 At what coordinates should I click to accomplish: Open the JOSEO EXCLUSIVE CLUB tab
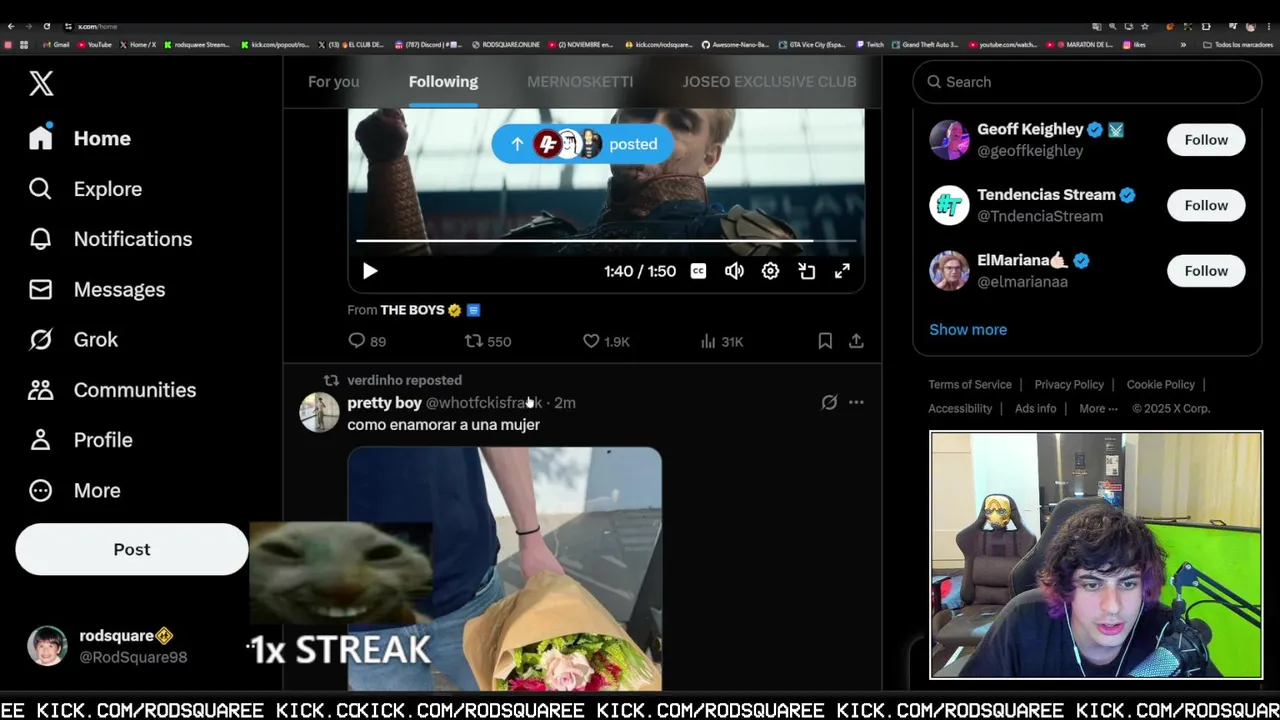[769, 82]
